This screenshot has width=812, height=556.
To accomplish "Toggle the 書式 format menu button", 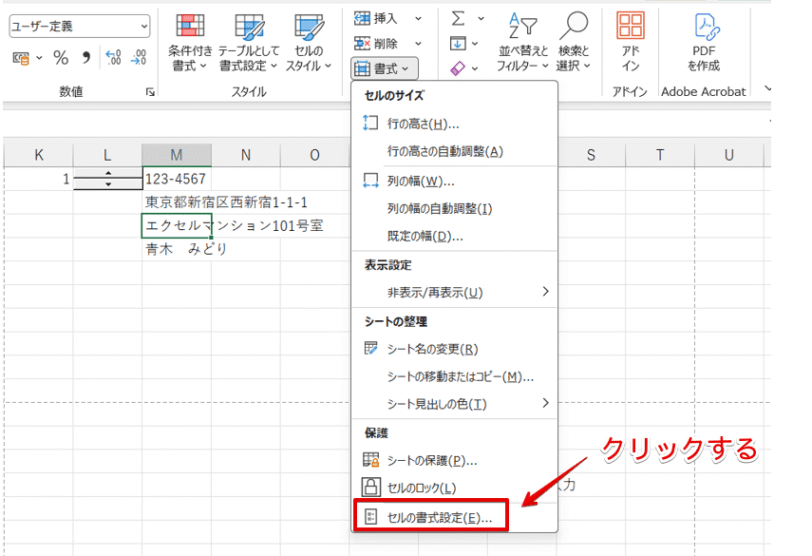I will (x=384, y=68).
